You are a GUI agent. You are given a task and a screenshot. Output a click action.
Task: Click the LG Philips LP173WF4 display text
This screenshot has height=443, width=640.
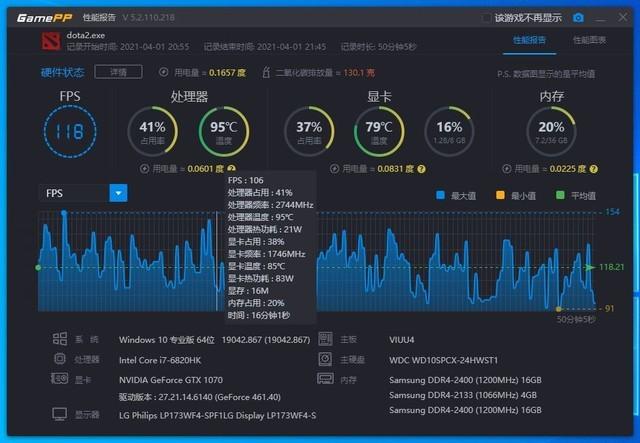click(218, 416)
